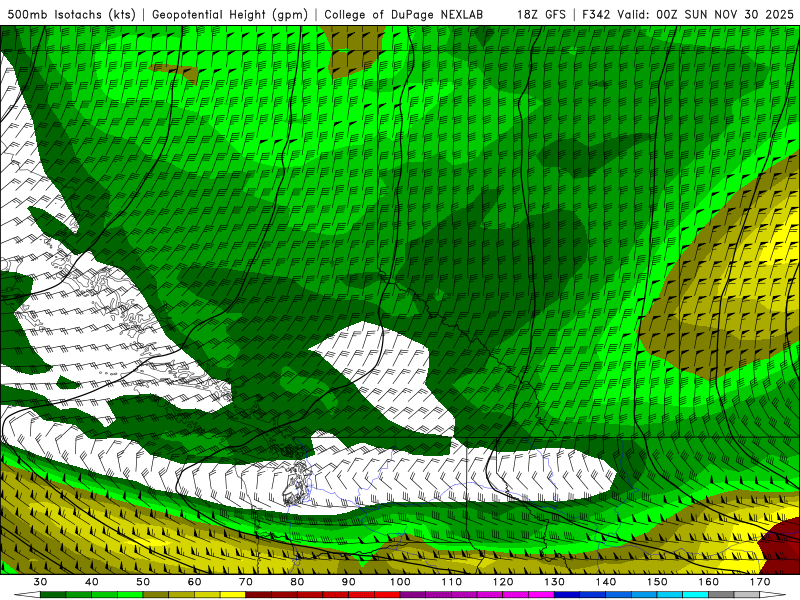800x600 pixels.
Task: Click the 'F342' forecast hour text
Action: (x=596, y=14)
